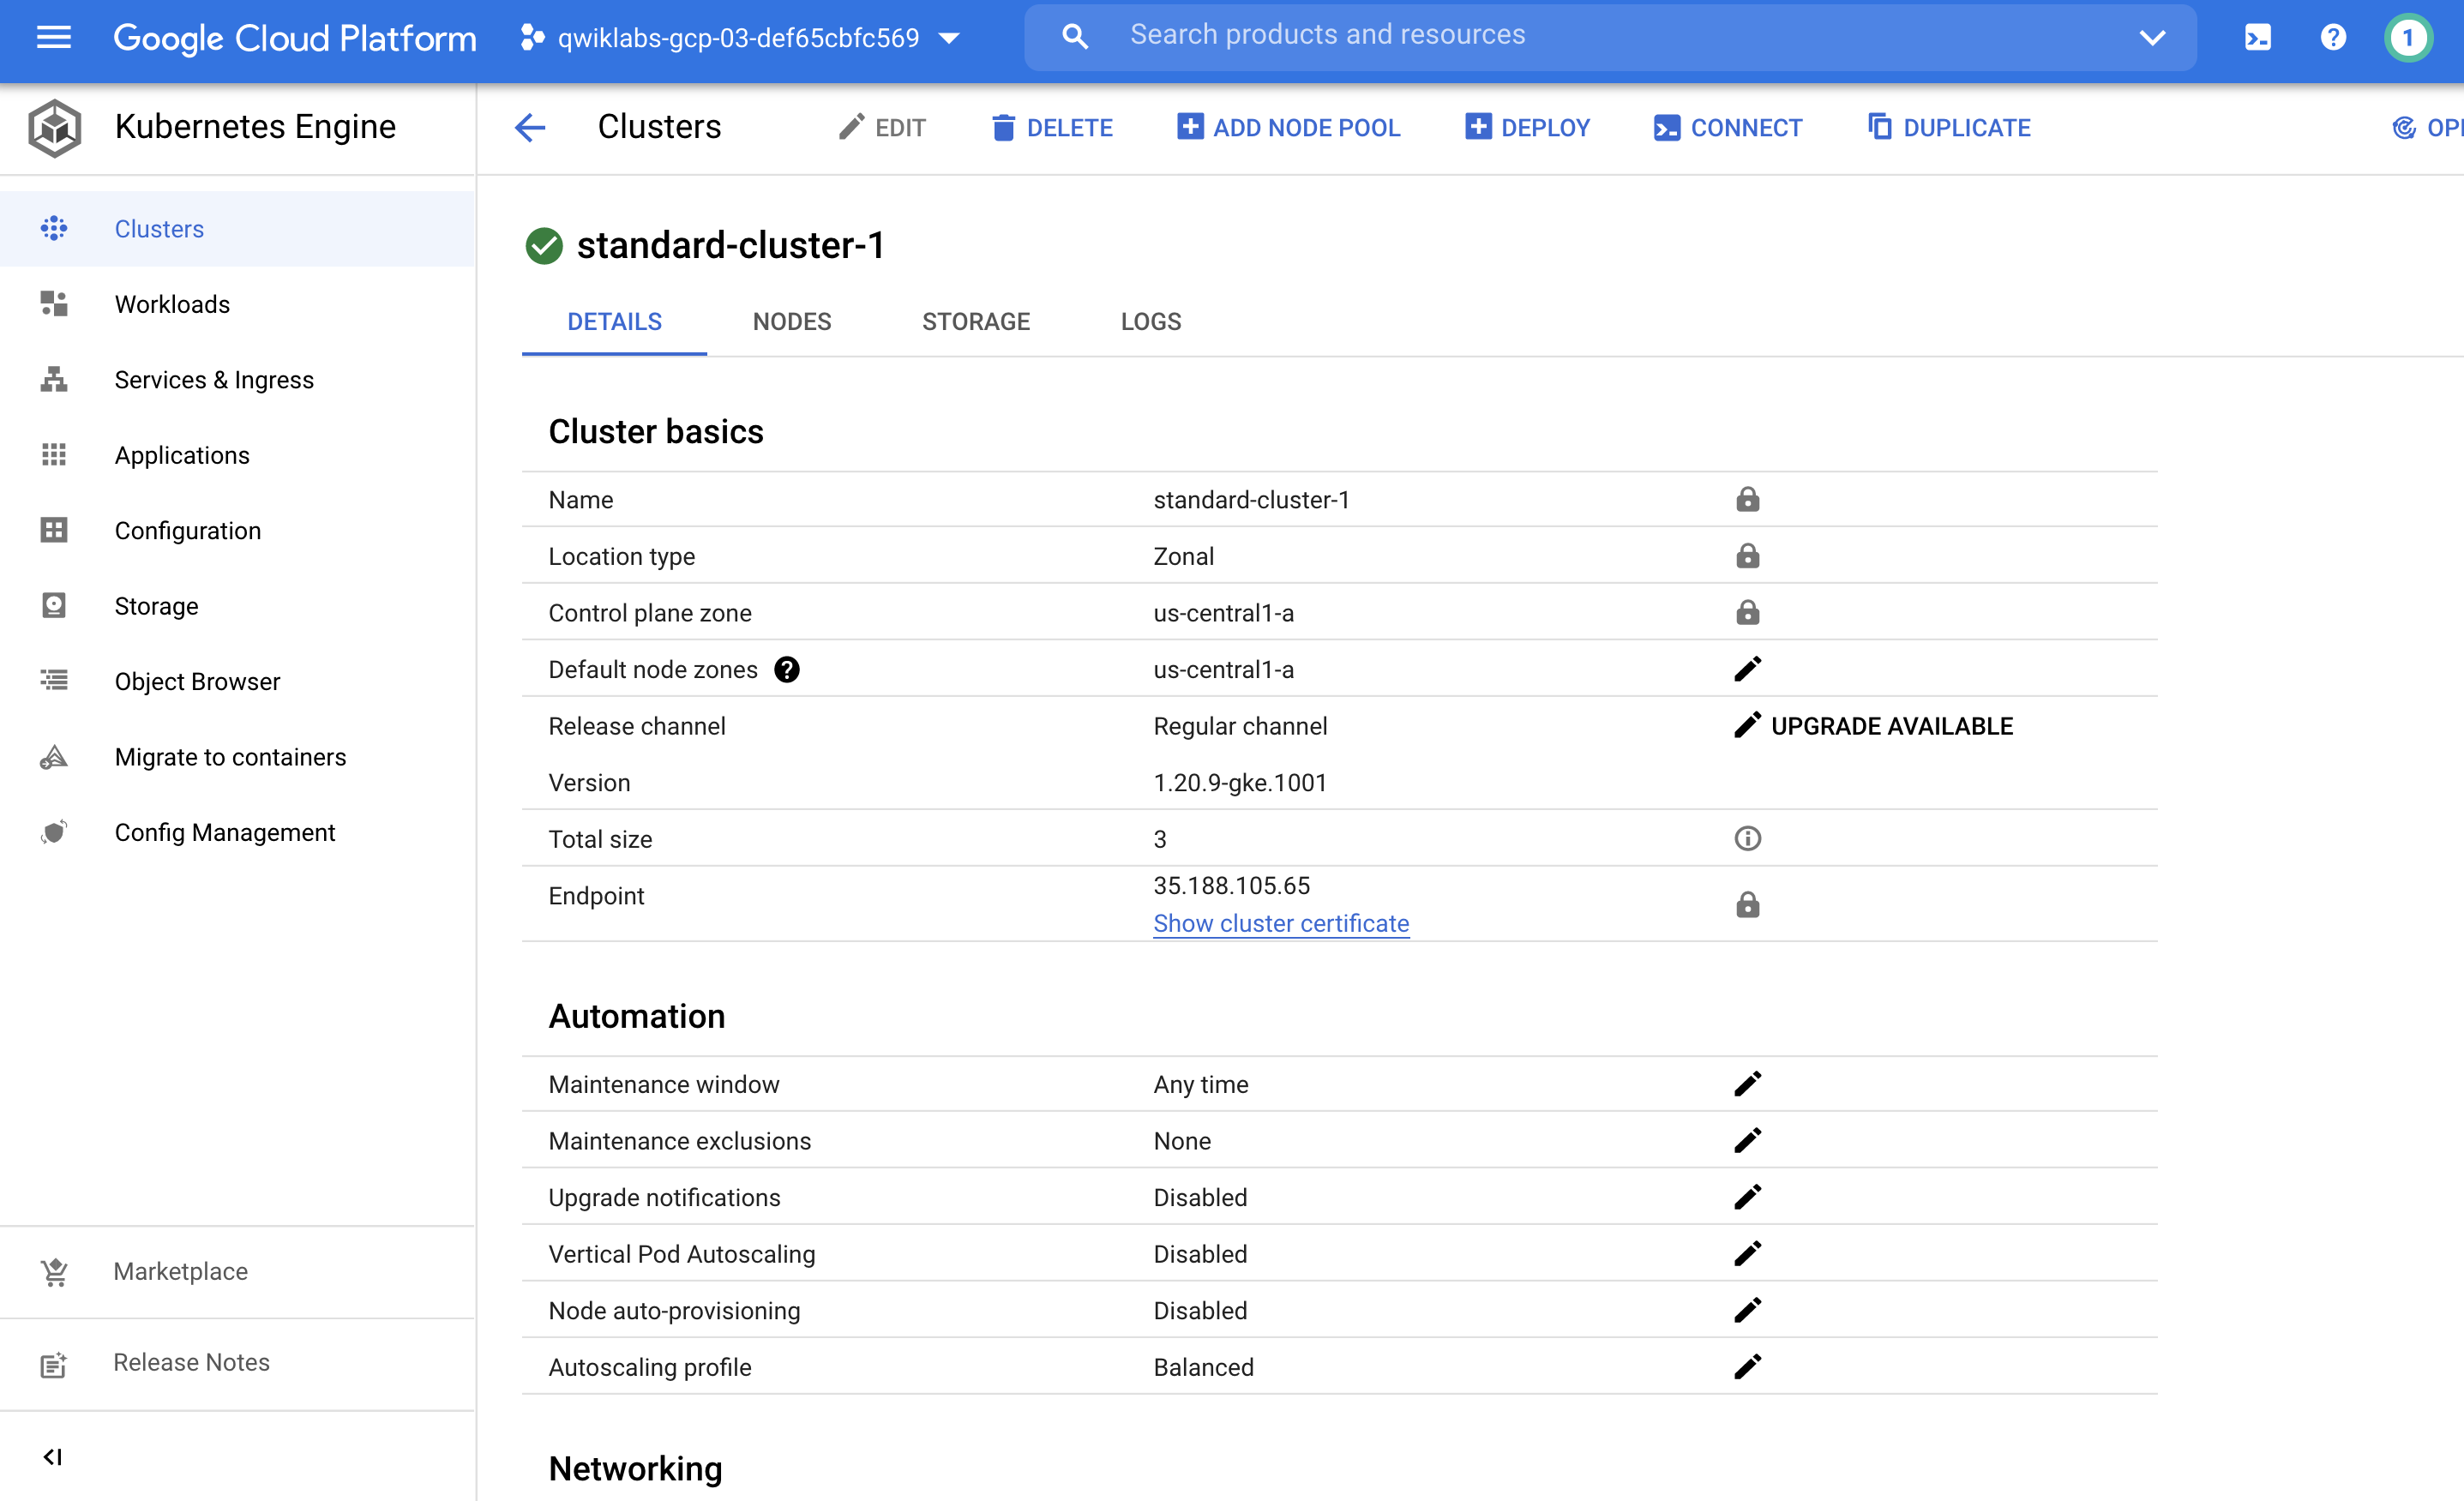2464x1501 pixels.
Task: Switch to the STORAGE tab
Action: tap(975, 322)
